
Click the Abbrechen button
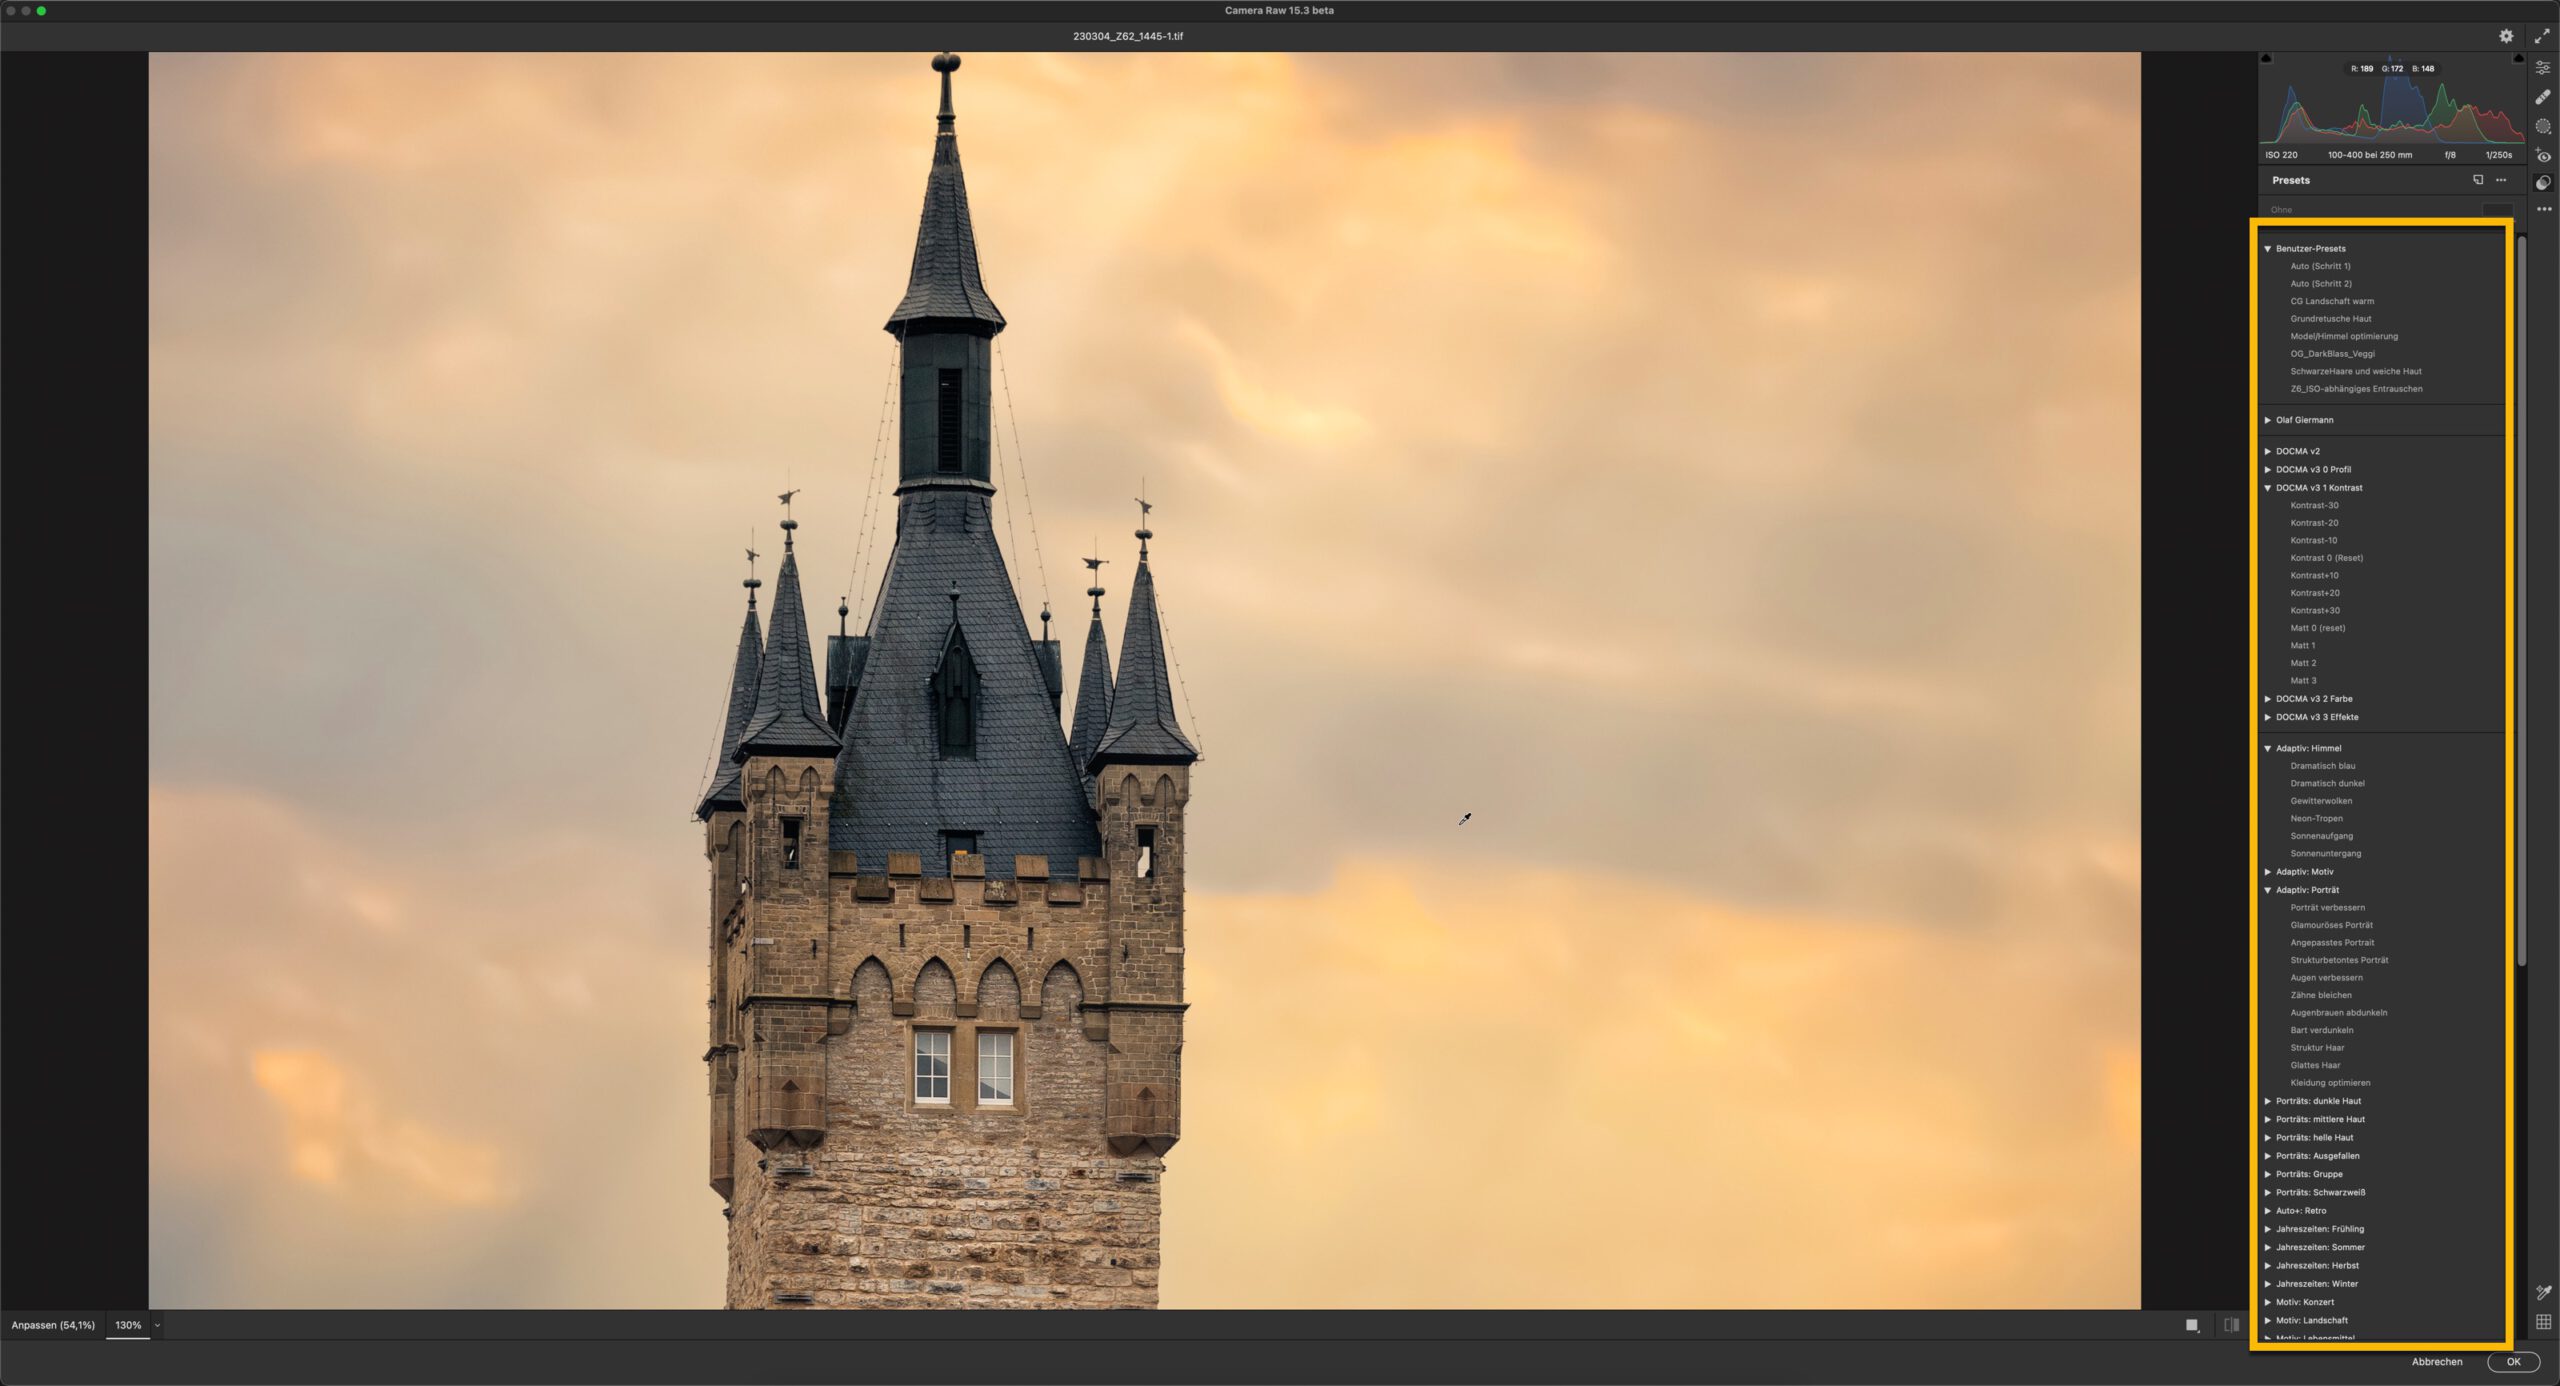pos(2436,1362)
